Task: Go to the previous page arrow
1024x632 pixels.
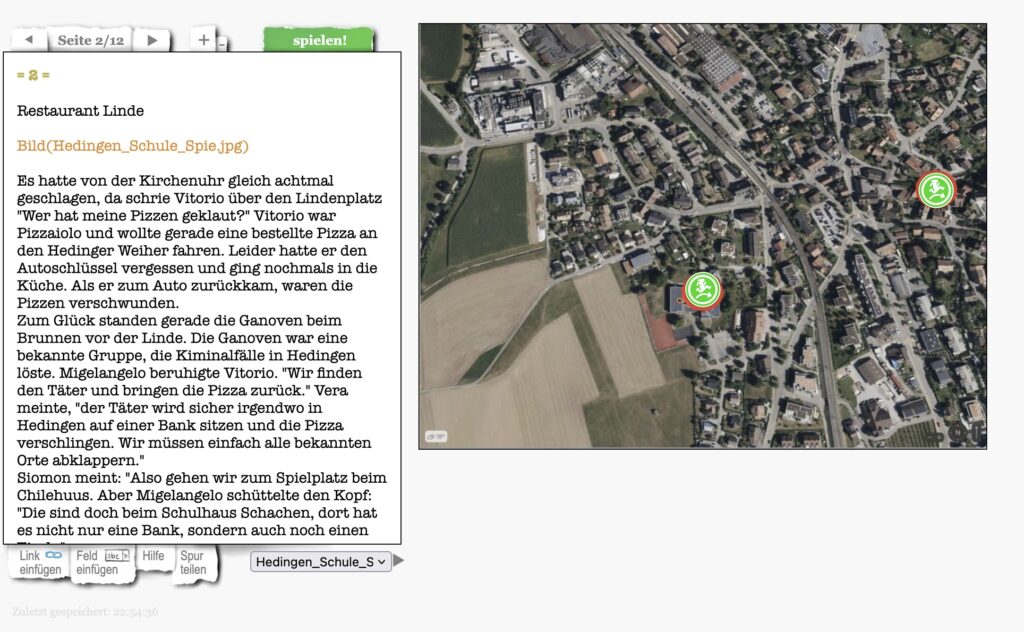Action: [28, 40]
